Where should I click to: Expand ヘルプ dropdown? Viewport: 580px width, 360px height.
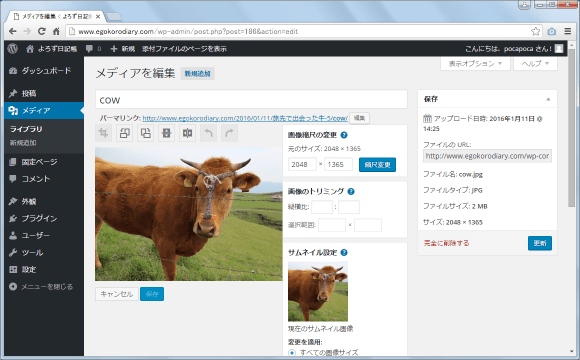point(535,64)
